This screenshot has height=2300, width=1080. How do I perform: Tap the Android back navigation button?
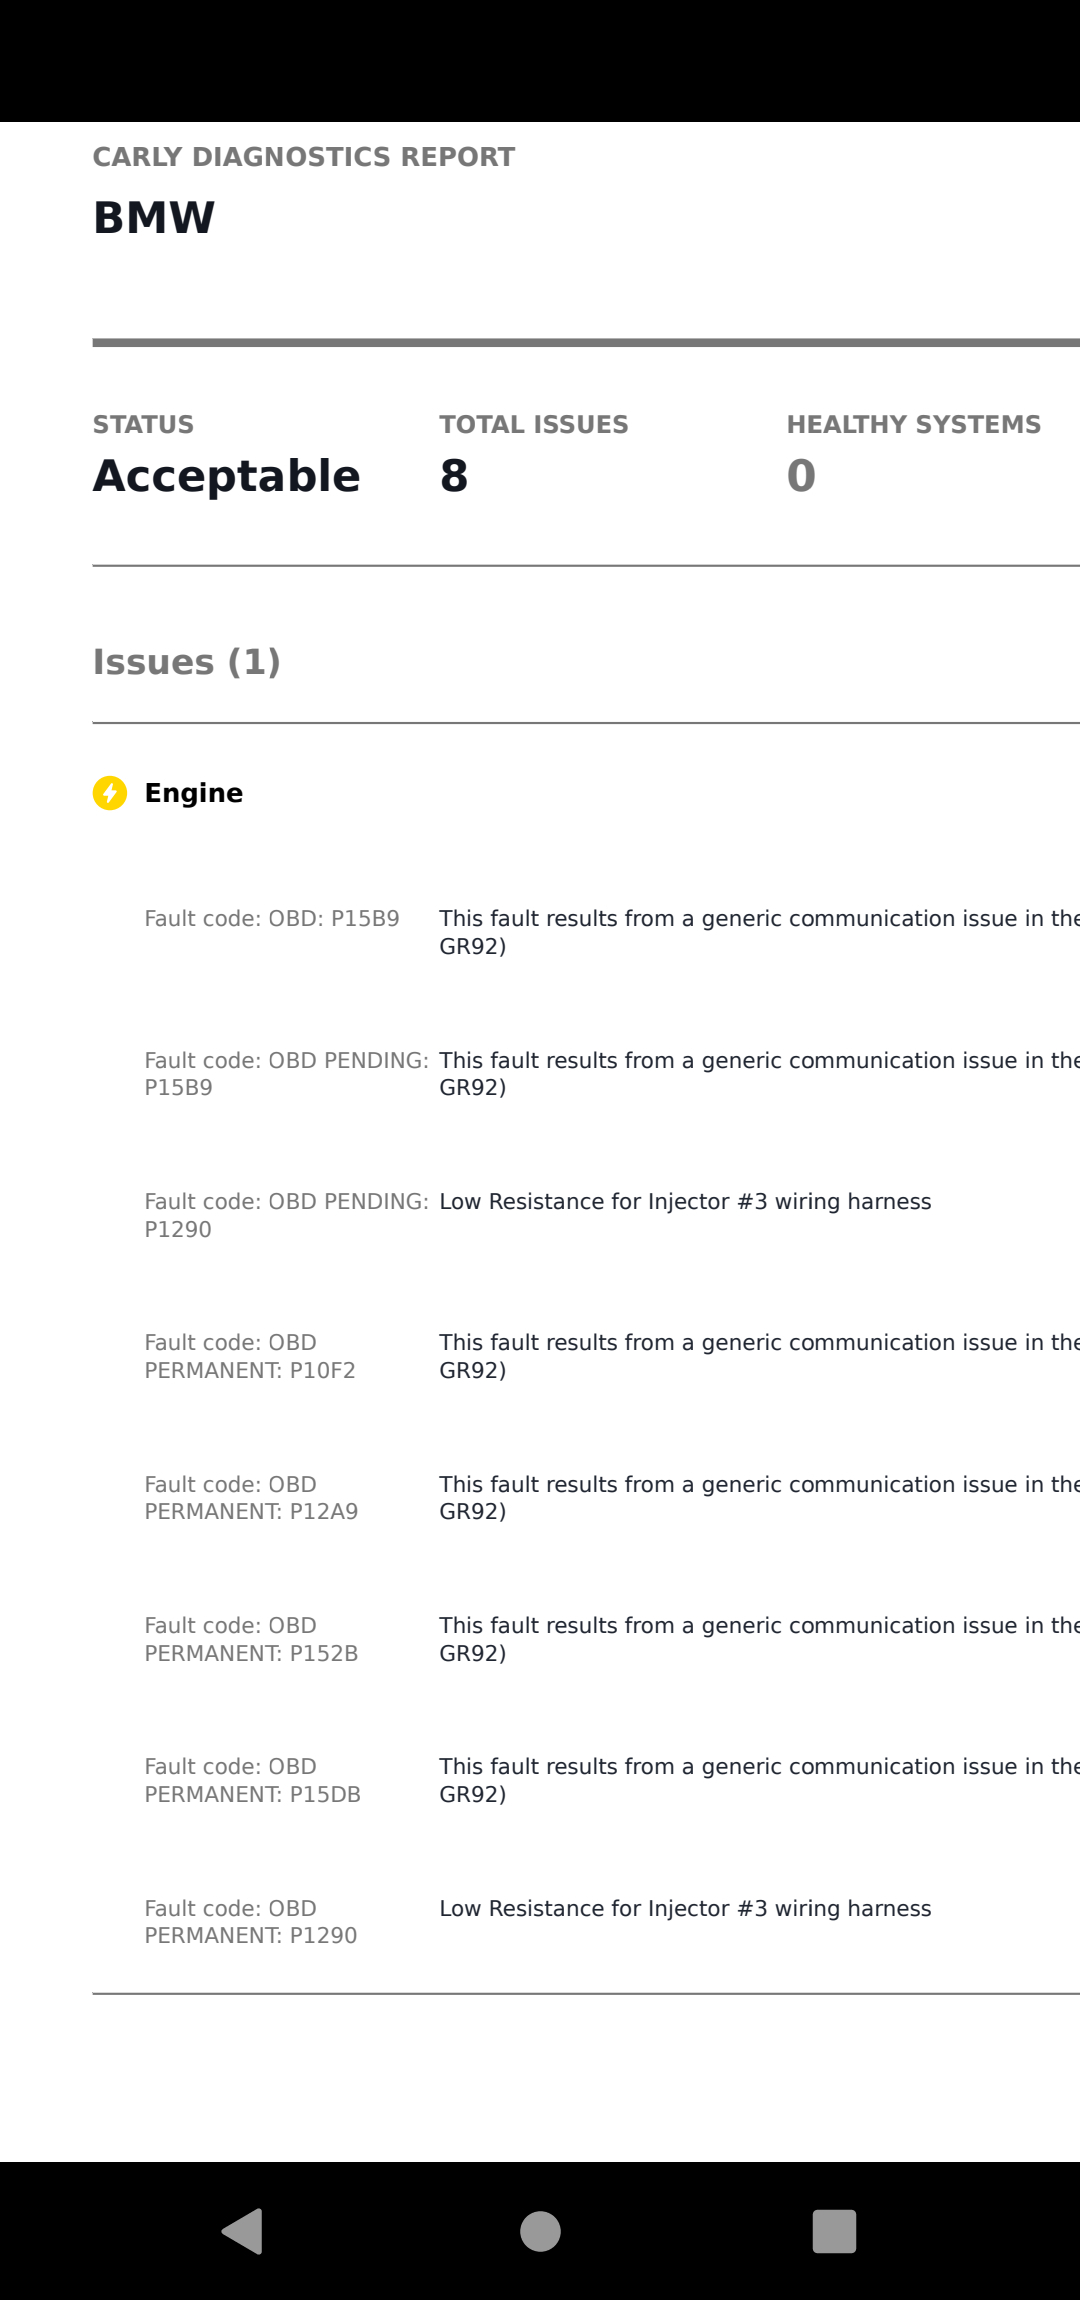[243, 2231]
